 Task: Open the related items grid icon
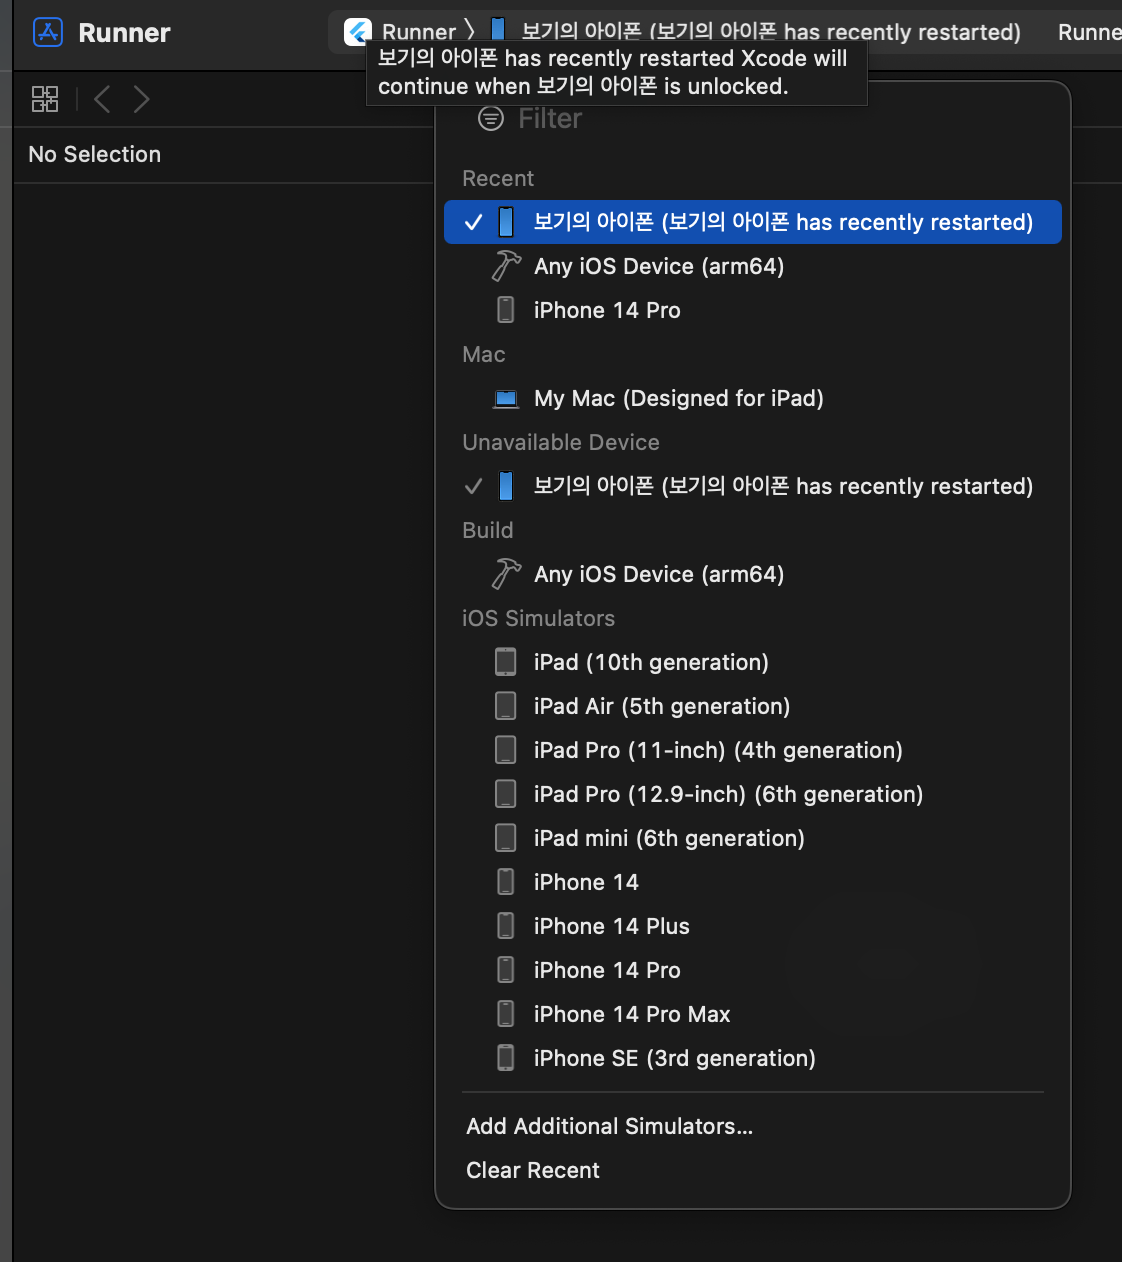[45, 99]
